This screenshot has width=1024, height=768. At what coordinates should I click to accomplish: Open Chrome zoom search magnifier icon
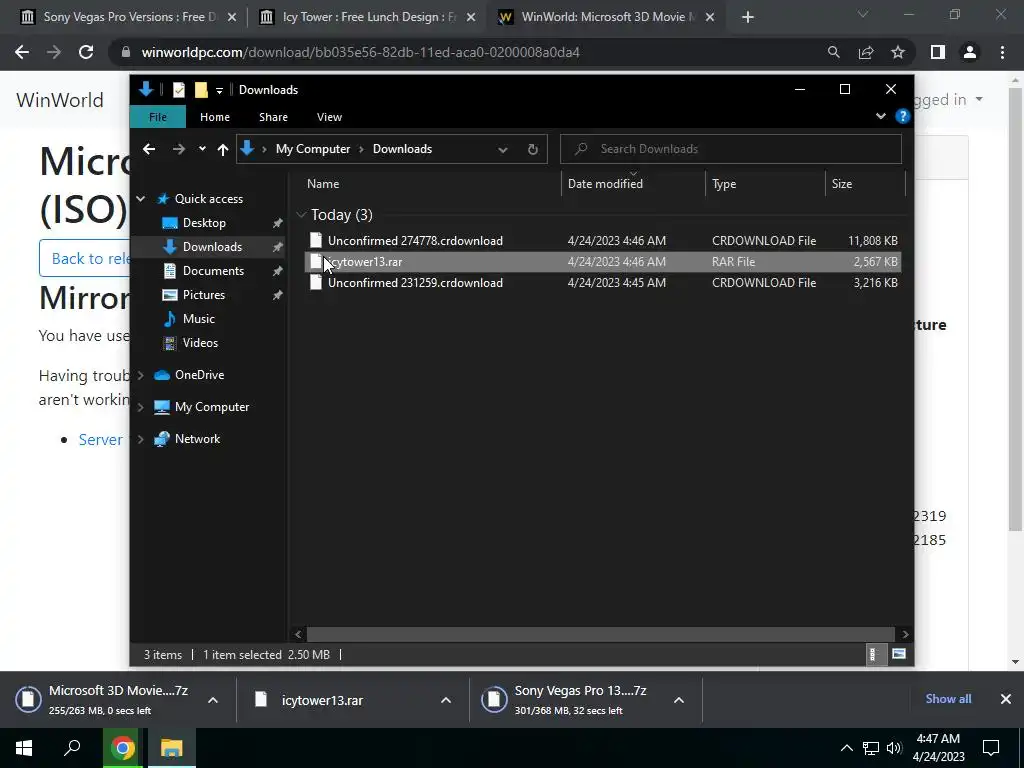[833, 52]
